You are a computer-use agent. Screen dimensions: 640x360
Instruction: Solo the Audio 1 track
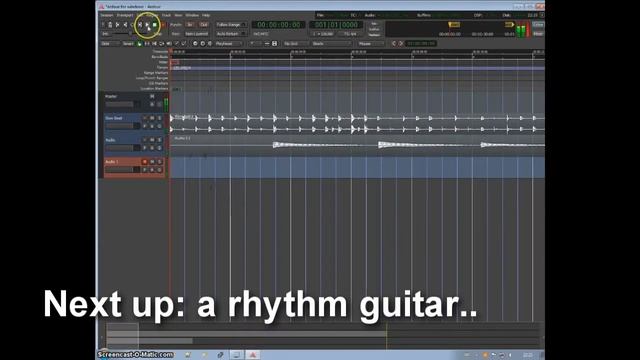point(159,162)
